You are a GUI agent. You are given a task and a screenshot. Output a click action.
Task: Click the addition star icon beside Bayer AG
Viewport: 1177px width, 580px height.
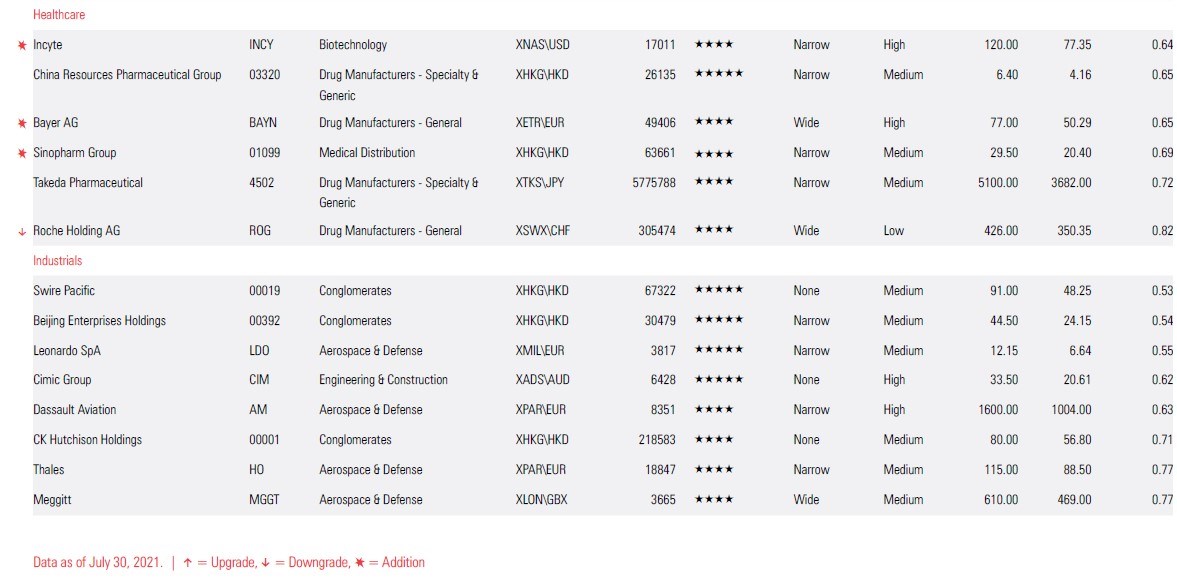tap(22, 123)
